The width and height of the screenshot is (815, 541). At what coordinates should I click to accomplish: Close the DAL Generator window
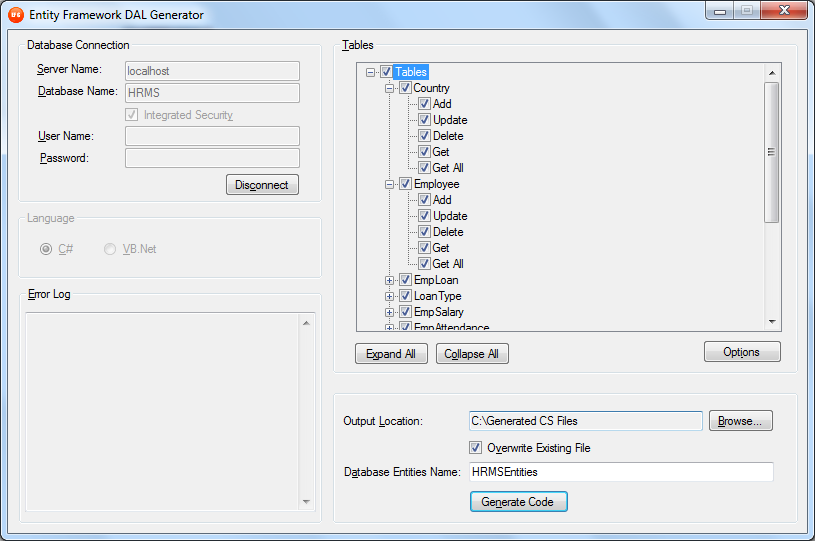[x=784, y=10]
